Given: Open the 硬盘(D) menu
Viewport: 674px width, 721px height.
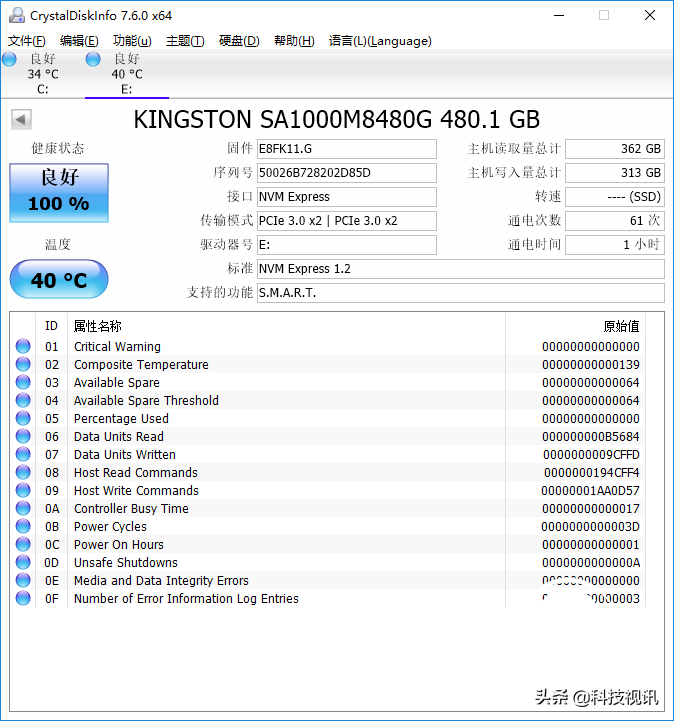Looking at the screenshot, I should pos(239,41).
